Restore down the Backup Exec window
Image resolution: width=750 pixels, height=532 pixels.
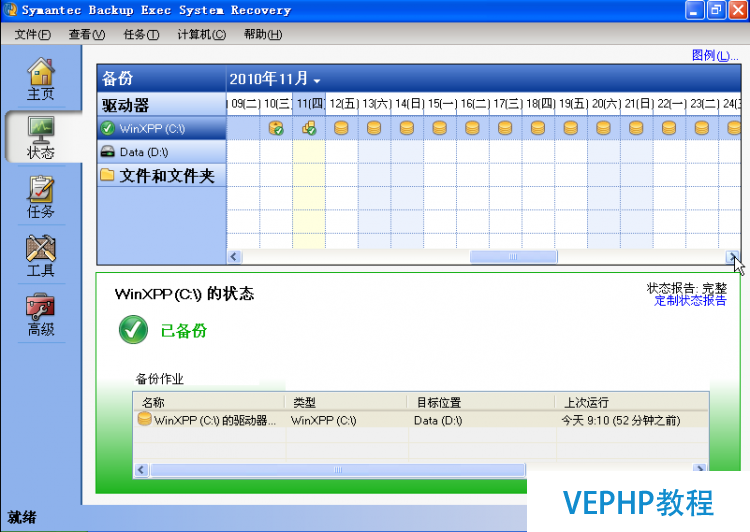[x=716, y=11]
